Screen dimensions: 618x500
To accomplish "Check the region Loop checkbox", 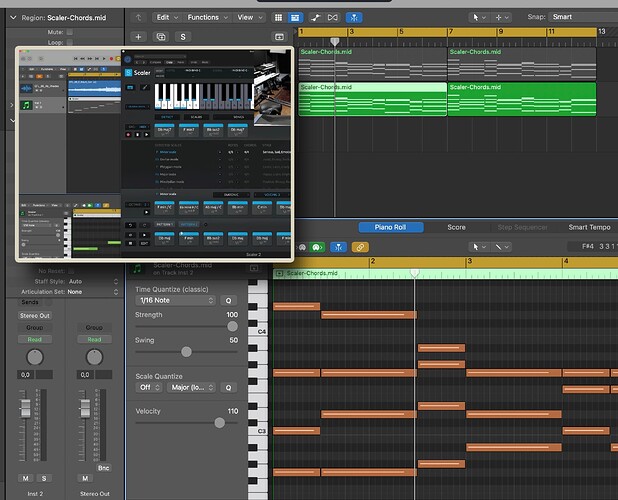I will tap(70, 42).
